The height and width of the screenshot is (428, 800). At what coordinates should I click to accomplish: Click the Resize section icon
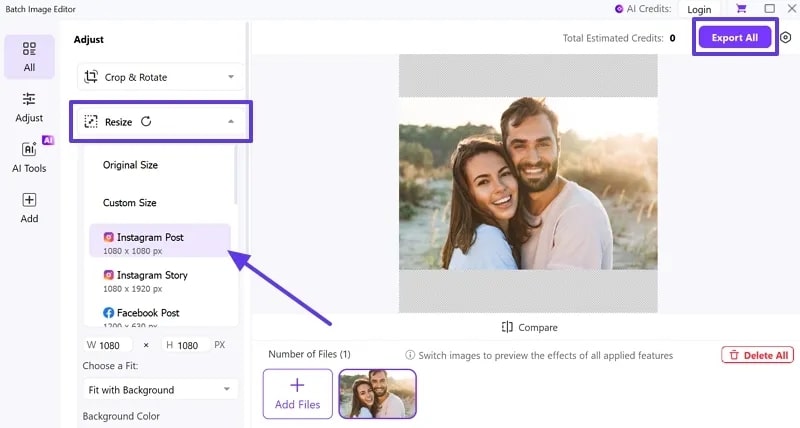click(x=91, y=121)
